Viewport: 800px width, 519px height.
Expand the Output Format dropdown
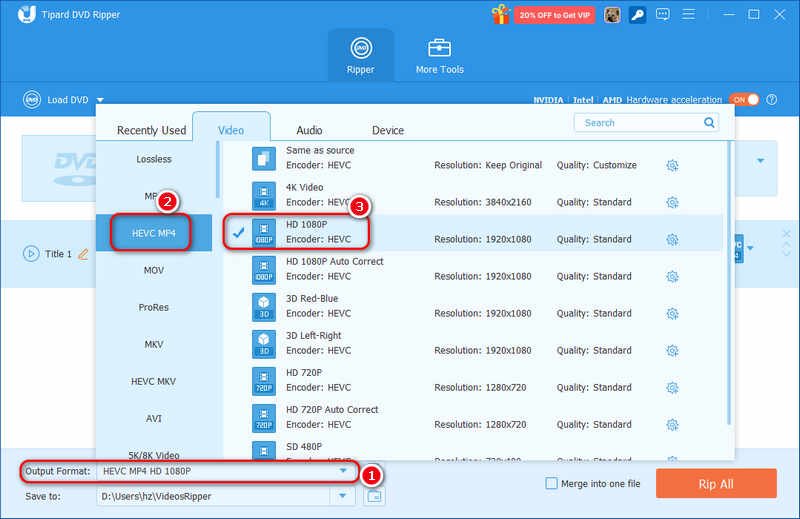point(343,471)
